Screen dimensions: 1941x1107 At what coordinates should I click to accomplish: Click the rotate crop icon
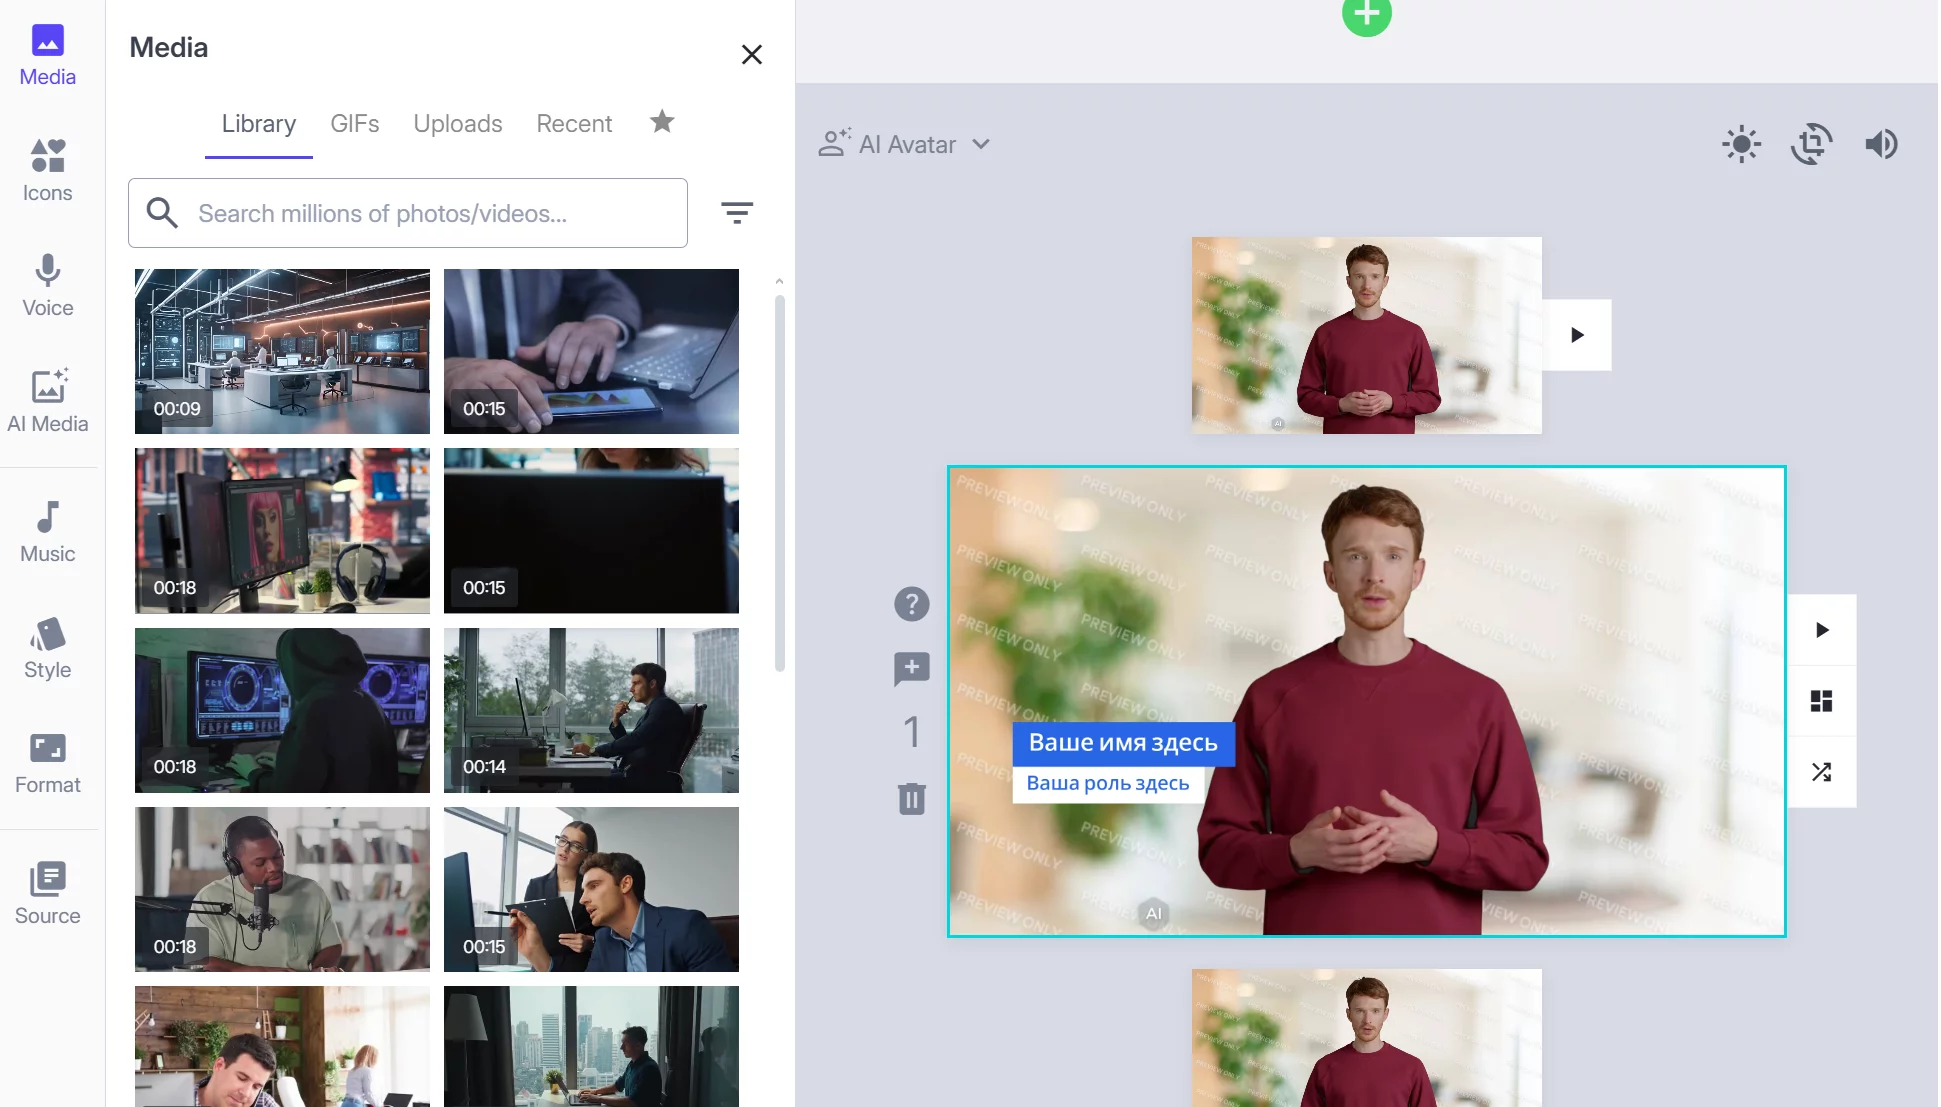tap(1811, 144)
